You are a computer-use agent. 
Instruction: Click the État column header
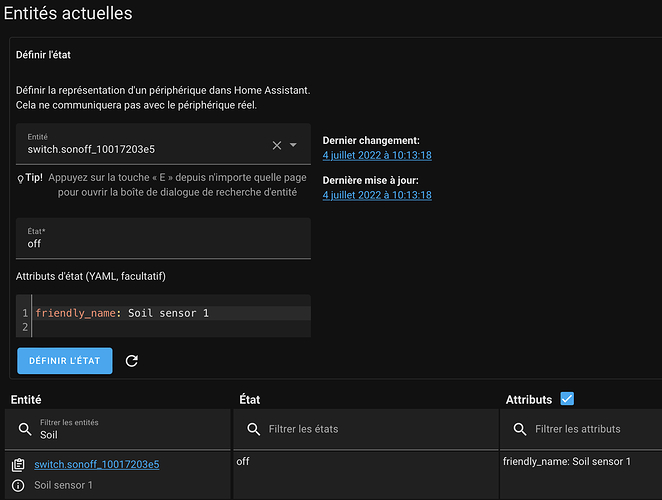(x=250, y=399)
